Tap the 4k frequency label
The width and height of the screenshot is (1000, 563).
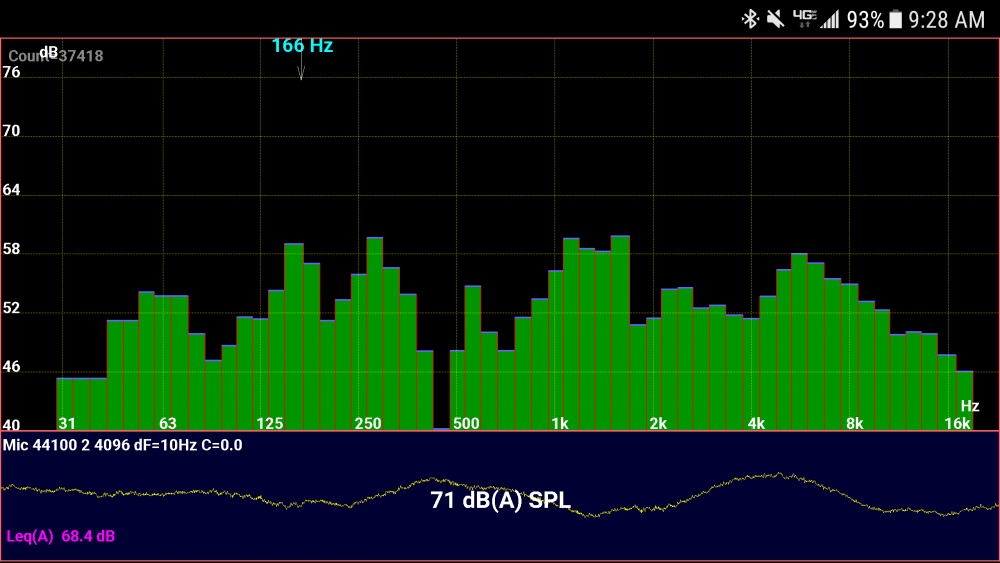[x=756, y=423]
